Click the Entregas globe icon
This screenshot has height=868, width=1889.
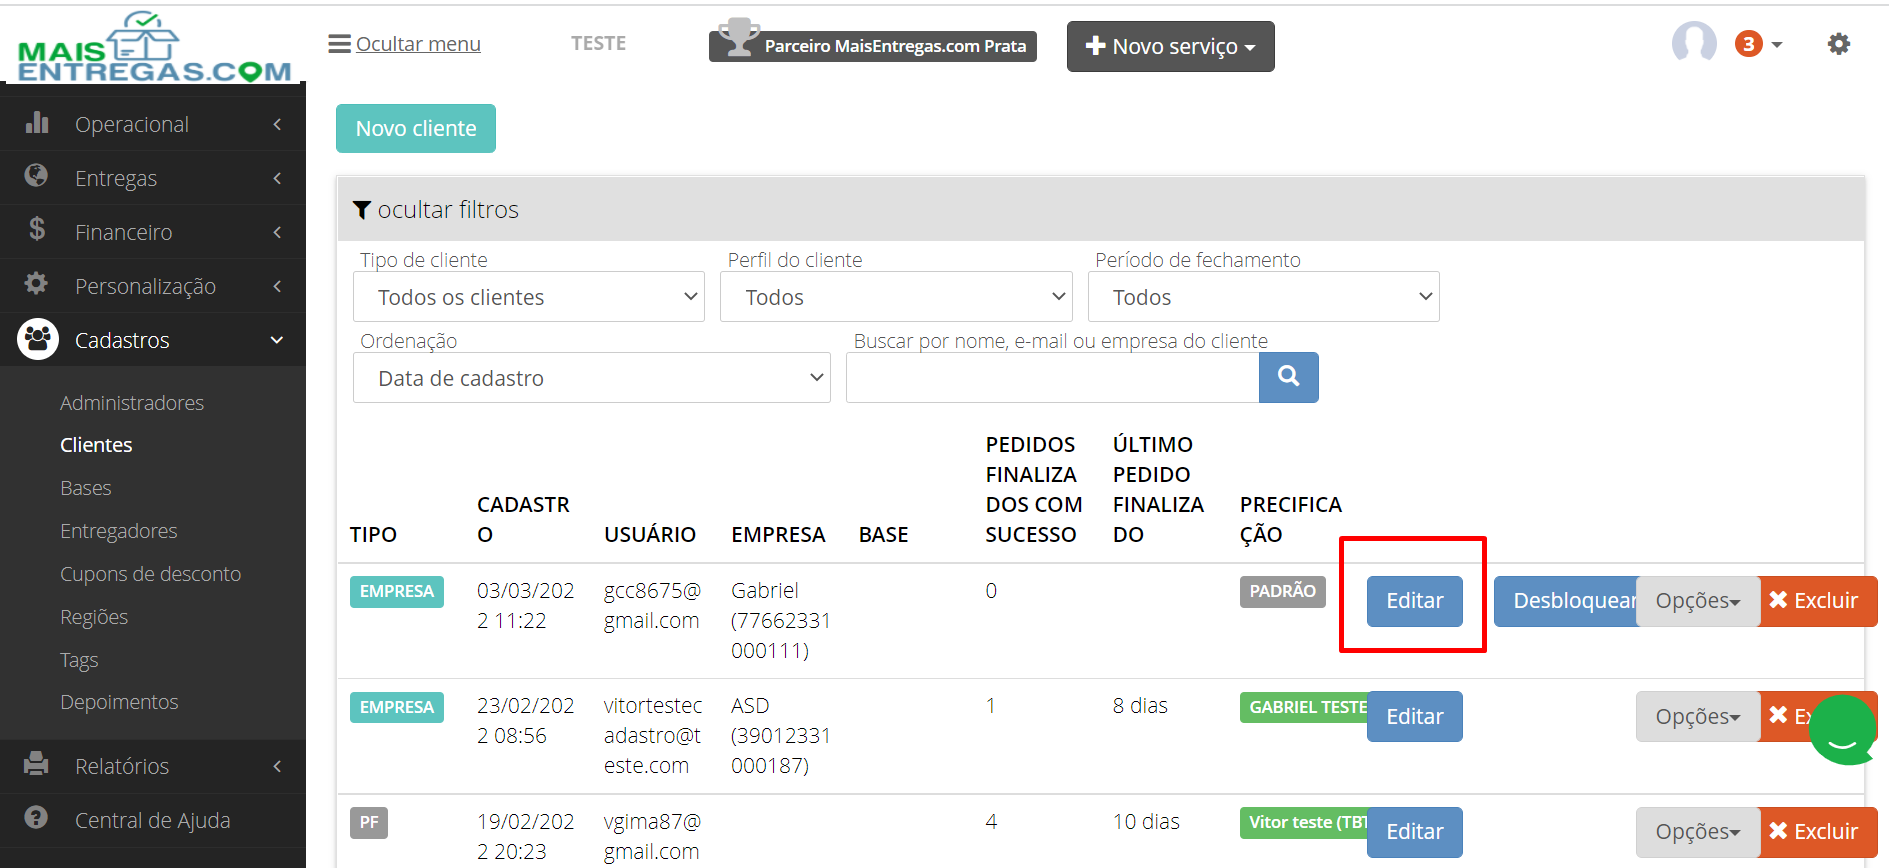click(x=36, y=175)
